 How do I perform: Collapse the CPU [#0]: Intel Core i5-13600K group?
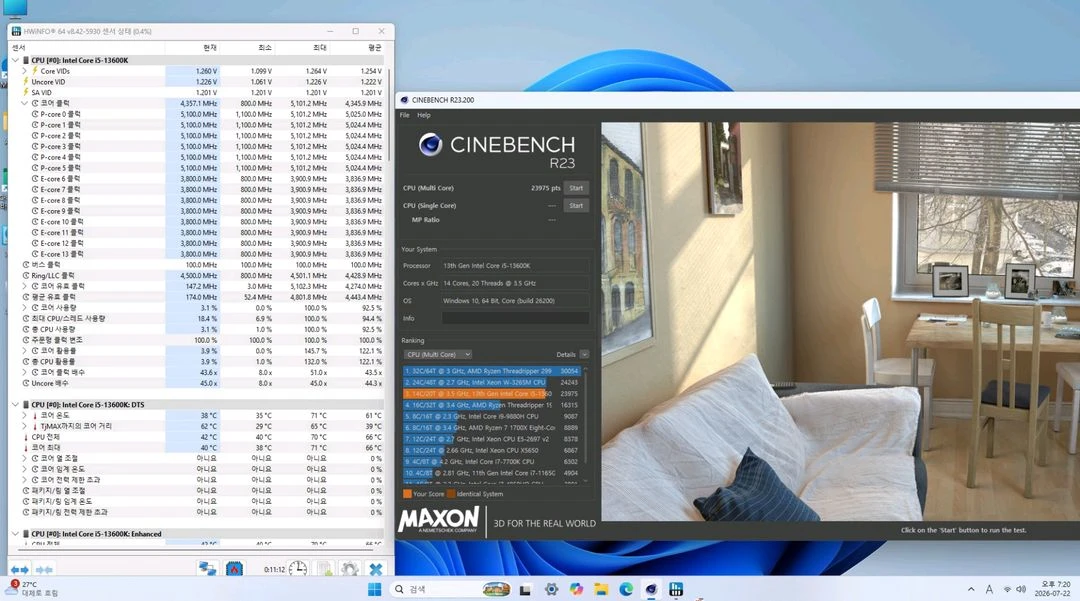tap(15, 60)
